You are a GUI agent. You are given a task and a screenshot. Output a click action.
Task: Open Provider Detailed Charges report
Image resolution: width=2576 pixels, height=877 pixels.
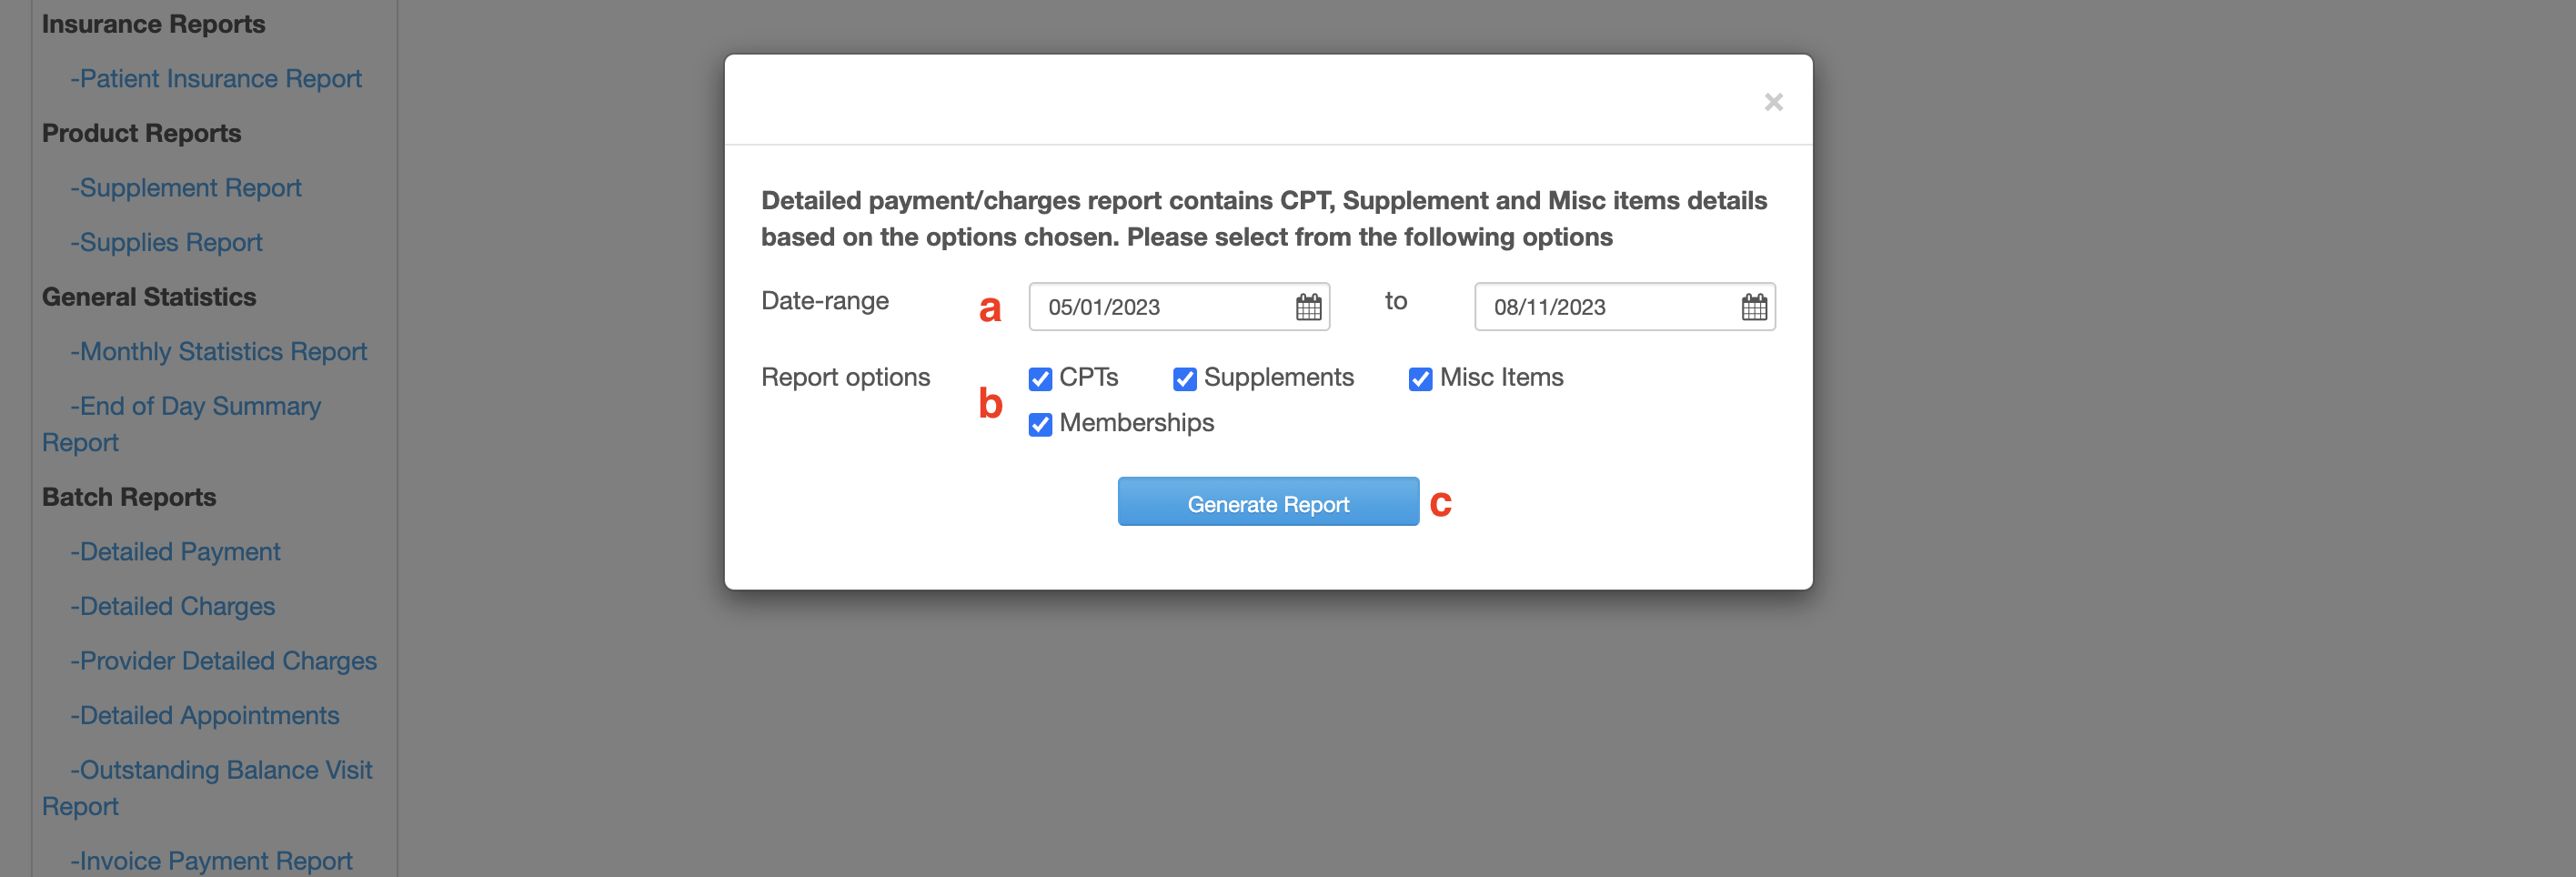point(224,661)
